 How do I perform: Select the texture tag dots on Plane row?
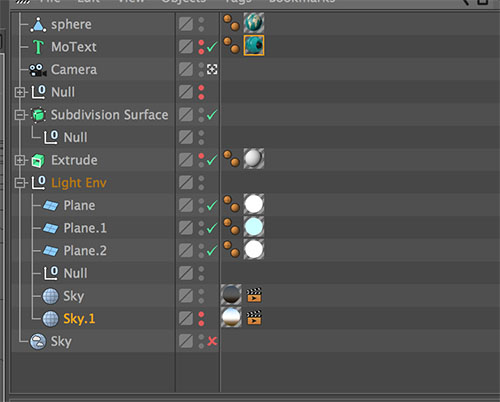click(x=231, y=204)
